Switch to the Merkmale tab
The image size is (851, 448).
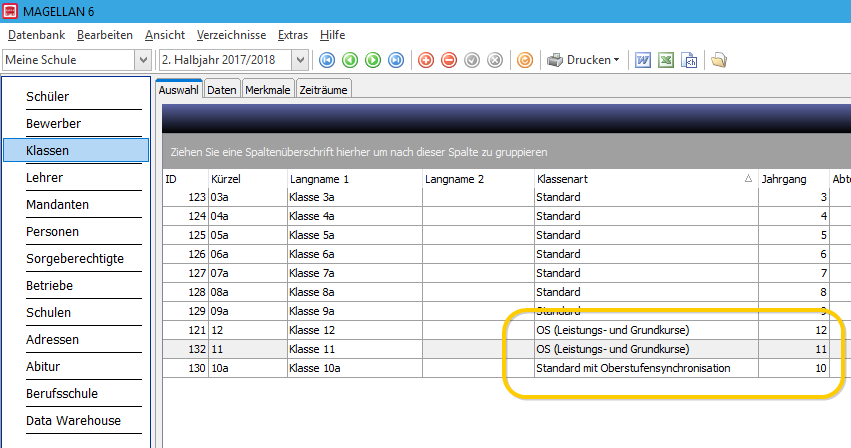(268, 90)
